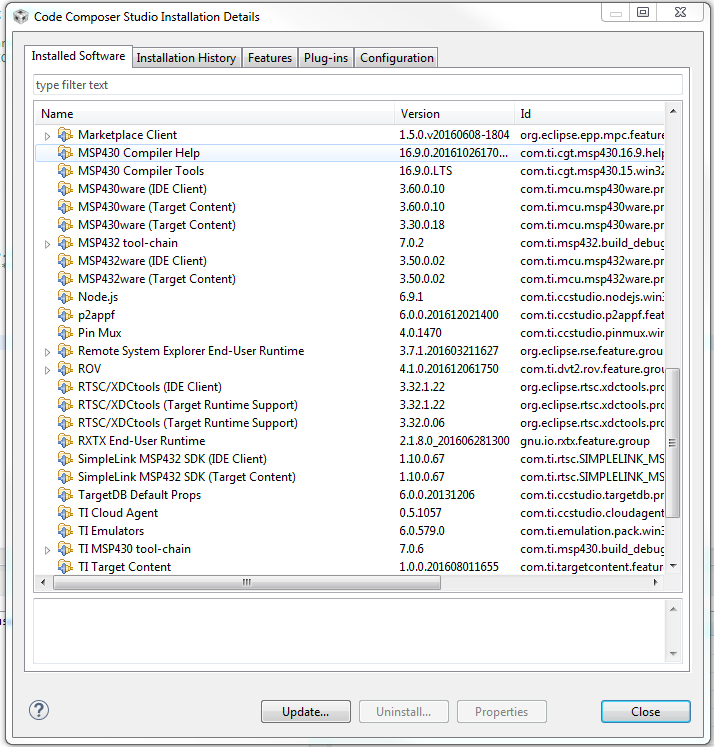Click version 16.9.0.LTS cell

click(426, 171)
